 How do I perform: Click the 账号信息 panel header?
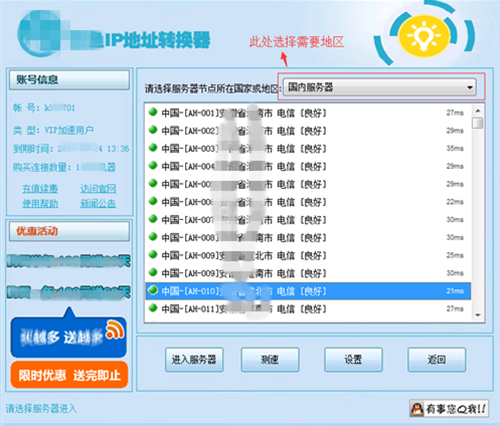coord(69,80)
